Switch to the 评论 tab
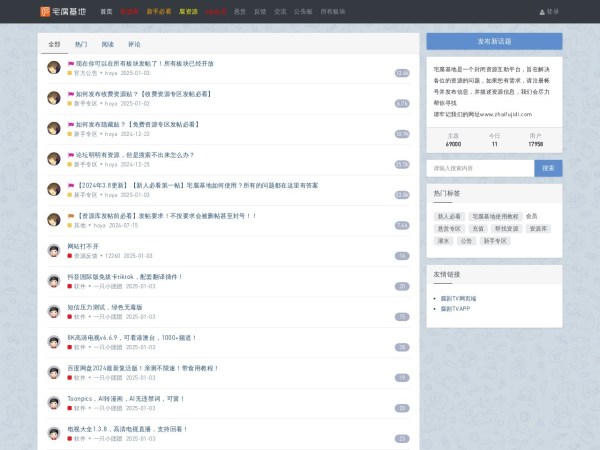600x450 pixels. (x=134, y=45)
